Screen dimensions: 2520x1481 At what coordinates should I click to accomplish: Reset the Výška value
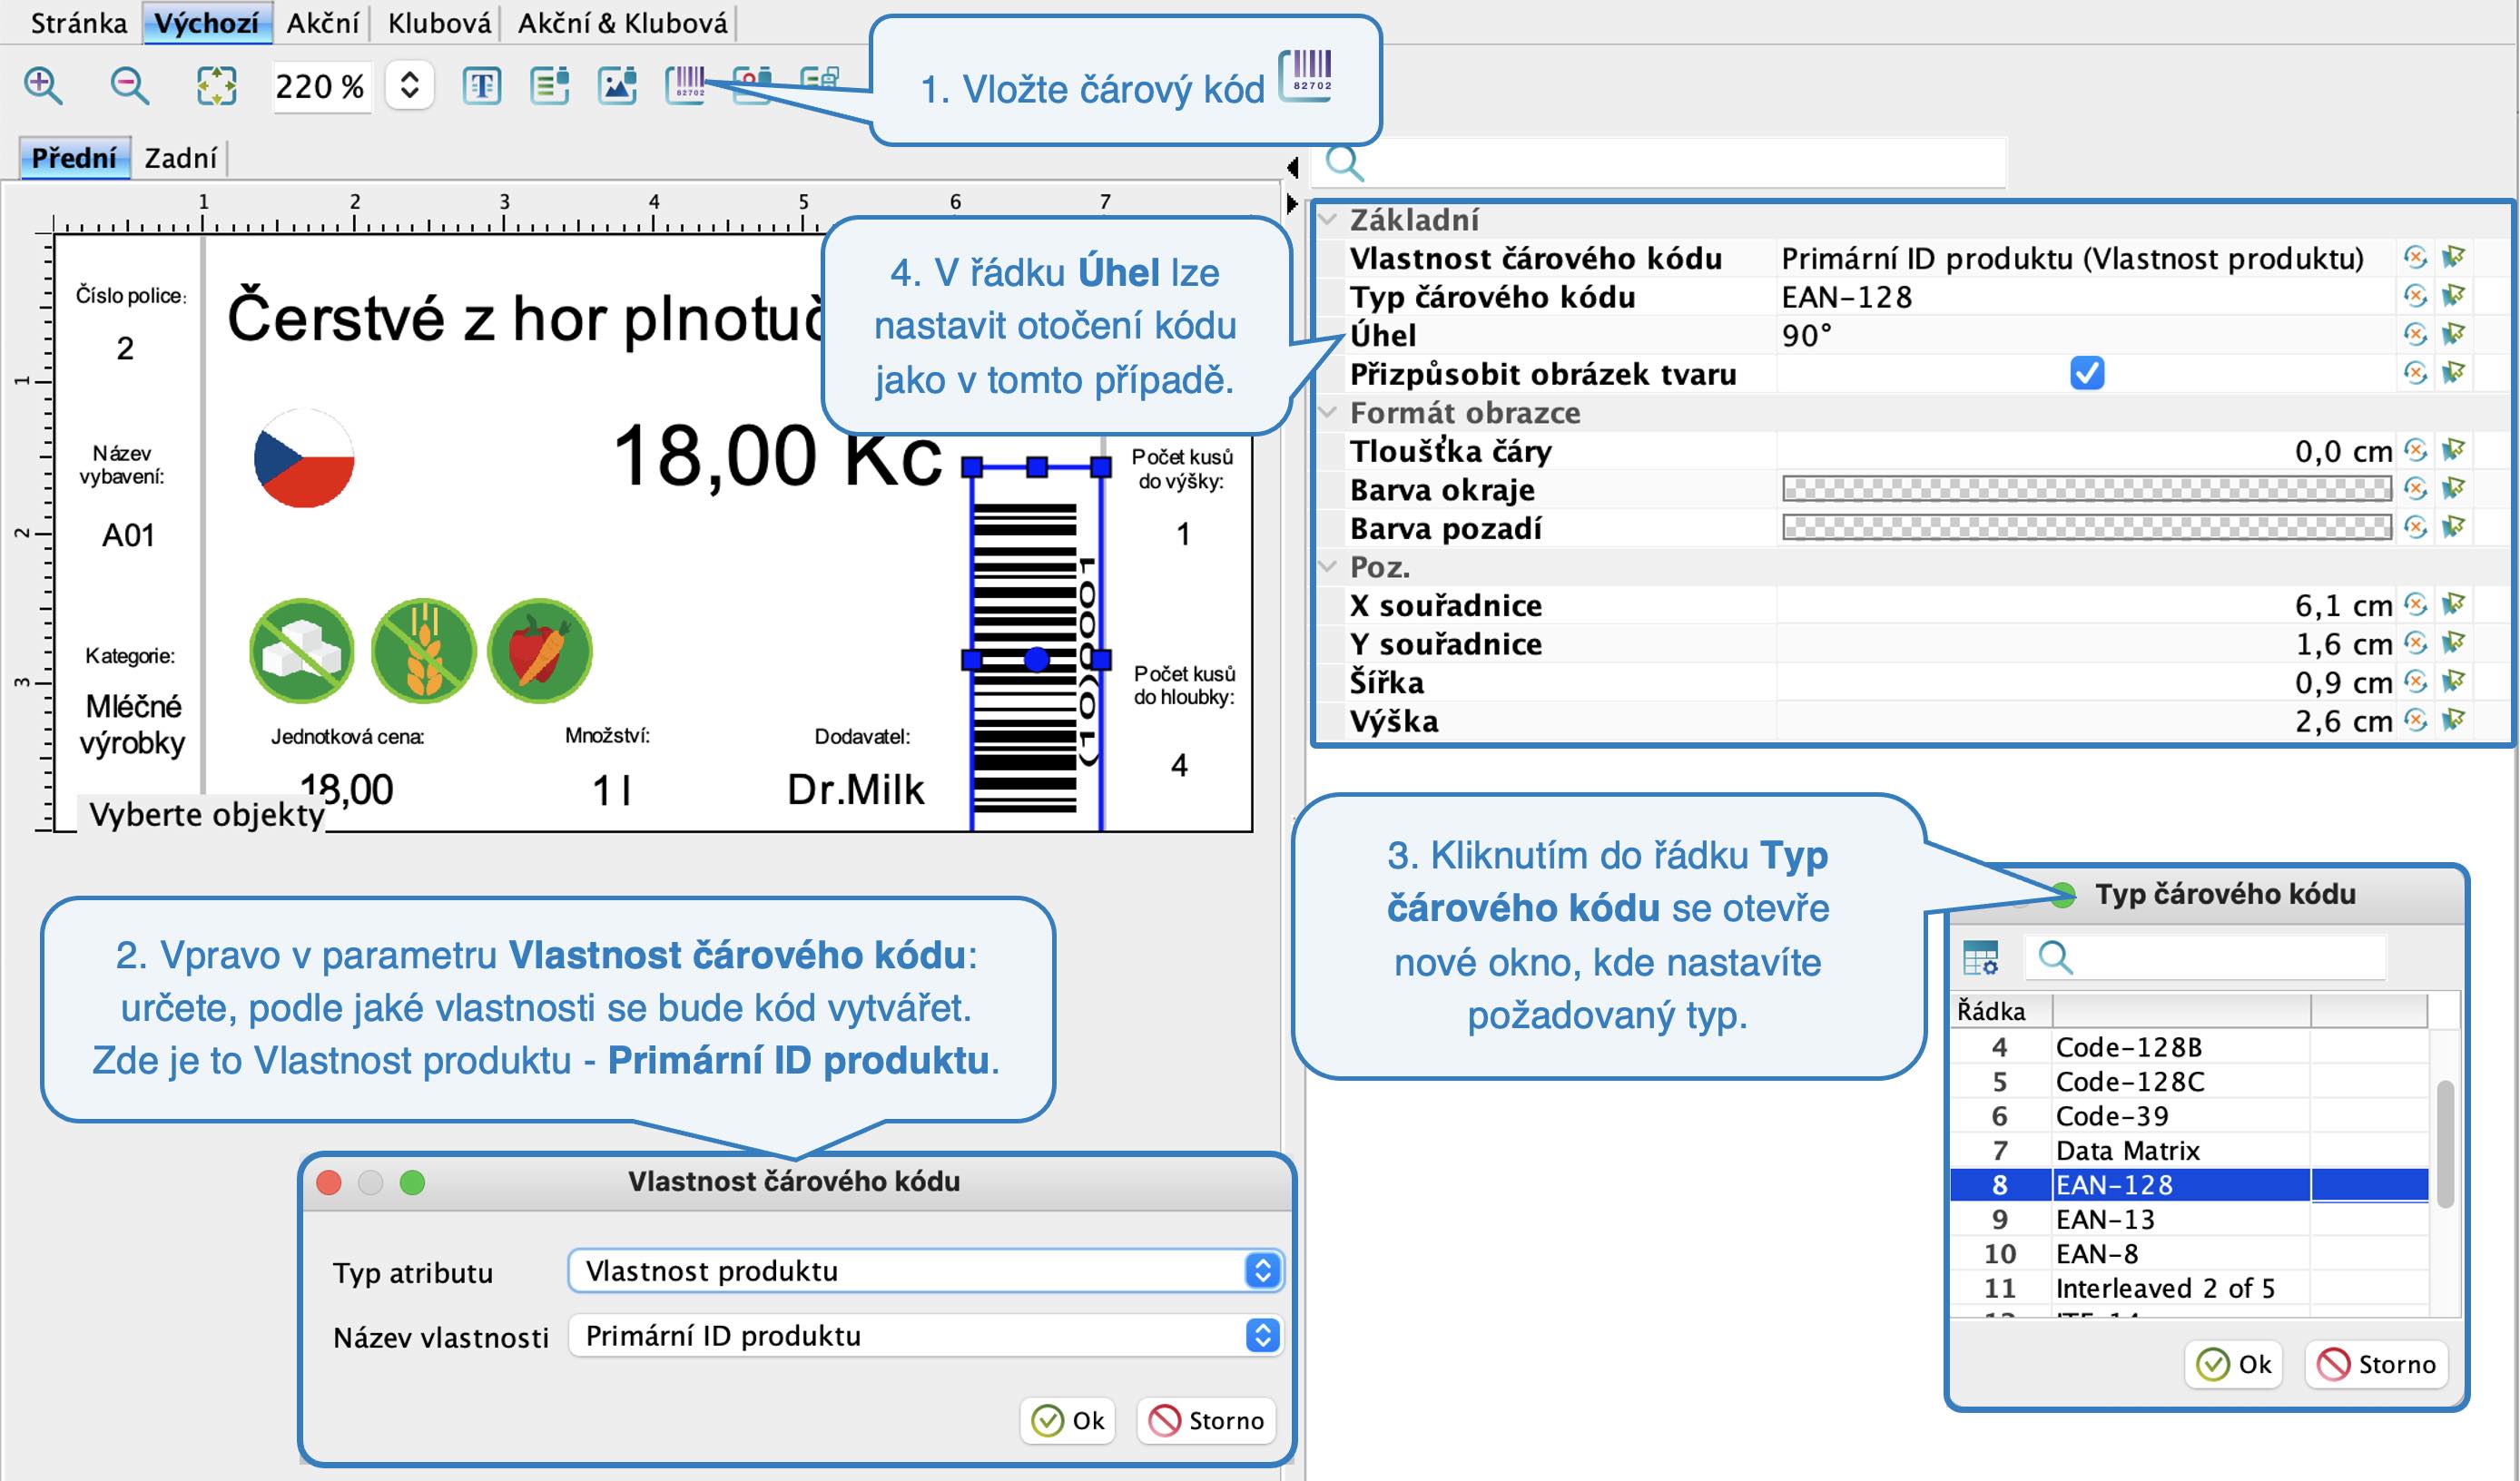click(2415, 720)
